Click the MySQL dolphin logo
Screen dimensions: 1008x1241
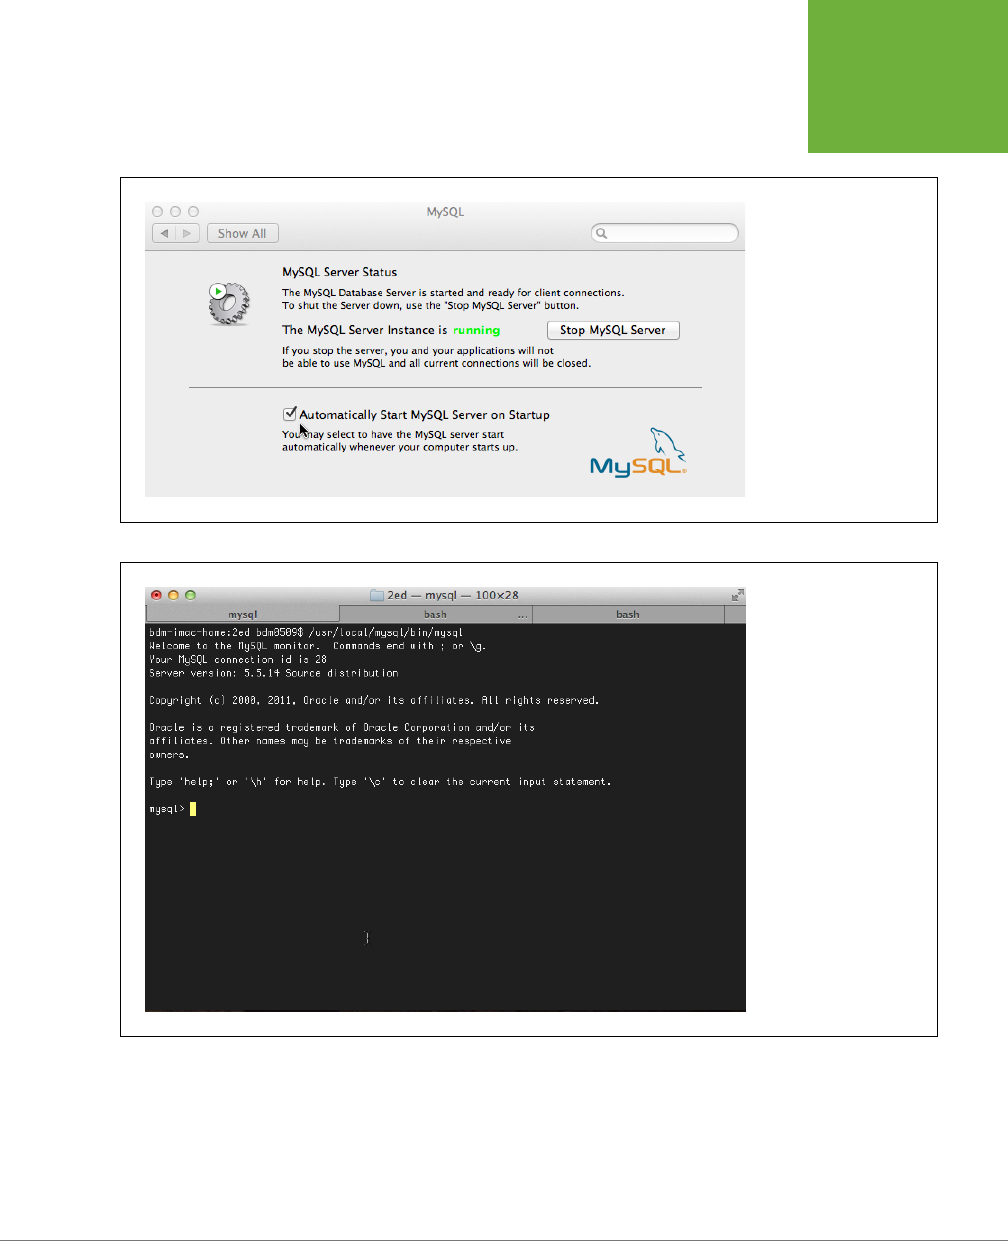click(x=639, y=452)
